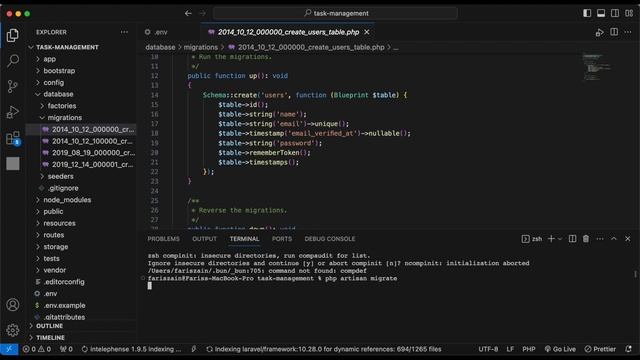Split the terminal pane
The height and width of the screenshot is (360, 640).
click(x=572, y=239)
